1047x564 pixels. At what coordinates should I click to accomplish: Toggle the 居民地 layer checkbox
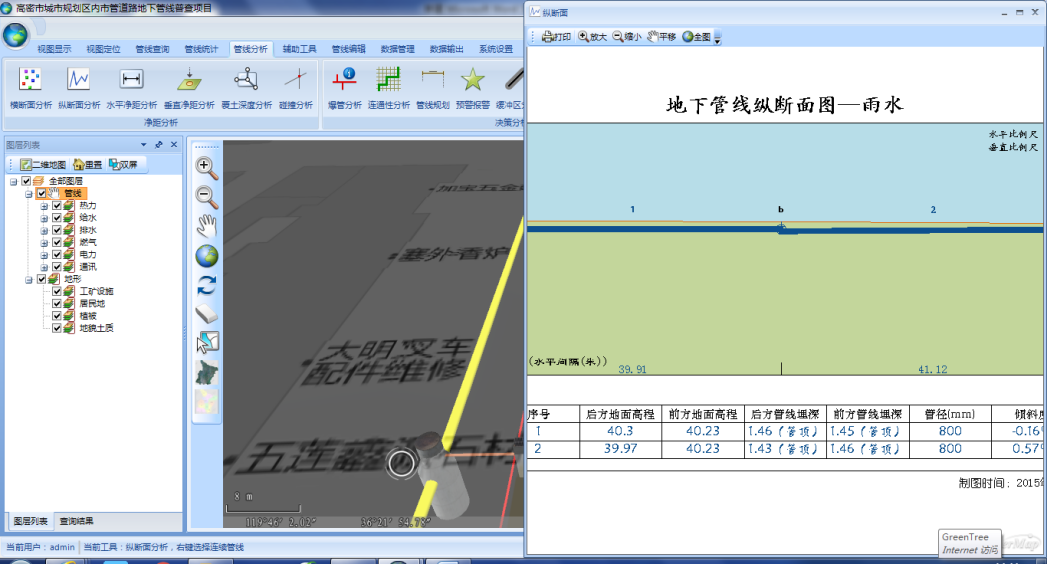tap(57, 304)
